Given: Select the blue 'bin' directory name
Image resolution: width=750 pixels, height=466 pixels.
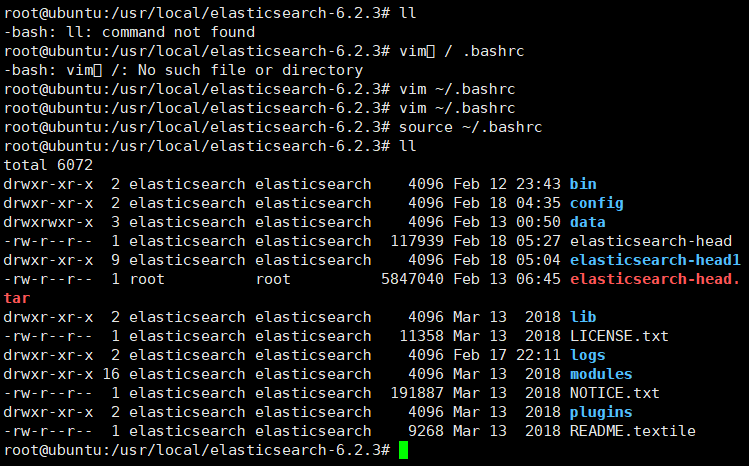Looking at the screenshot, I should (583, 184).
